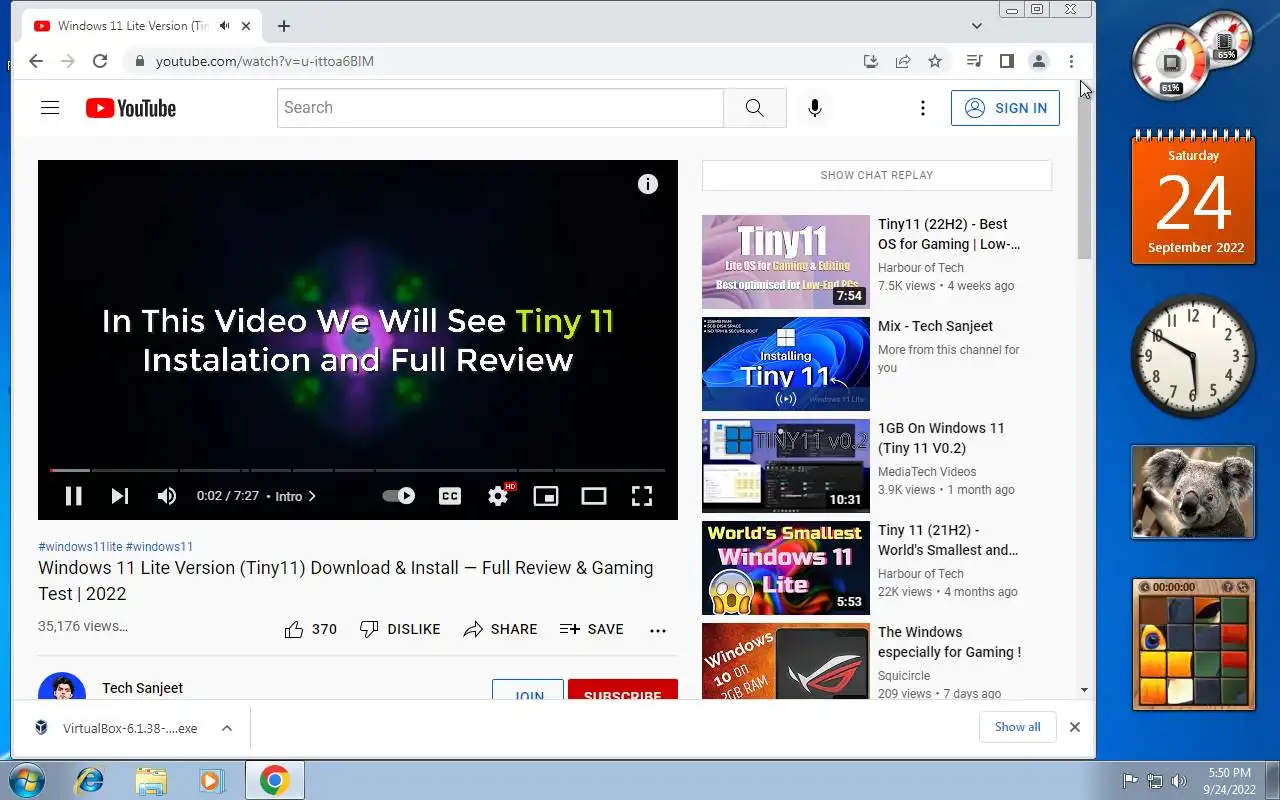The height and width of the screenshot is (800, 1280).
Task: Mute the video player volume
Action: tap(167, 496)
